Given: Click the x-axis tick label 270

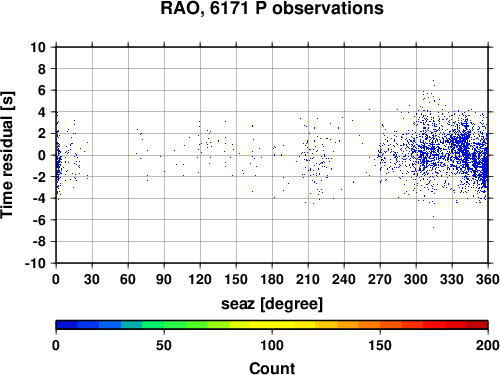Looking at the screenshot, I should click(380, 279).
